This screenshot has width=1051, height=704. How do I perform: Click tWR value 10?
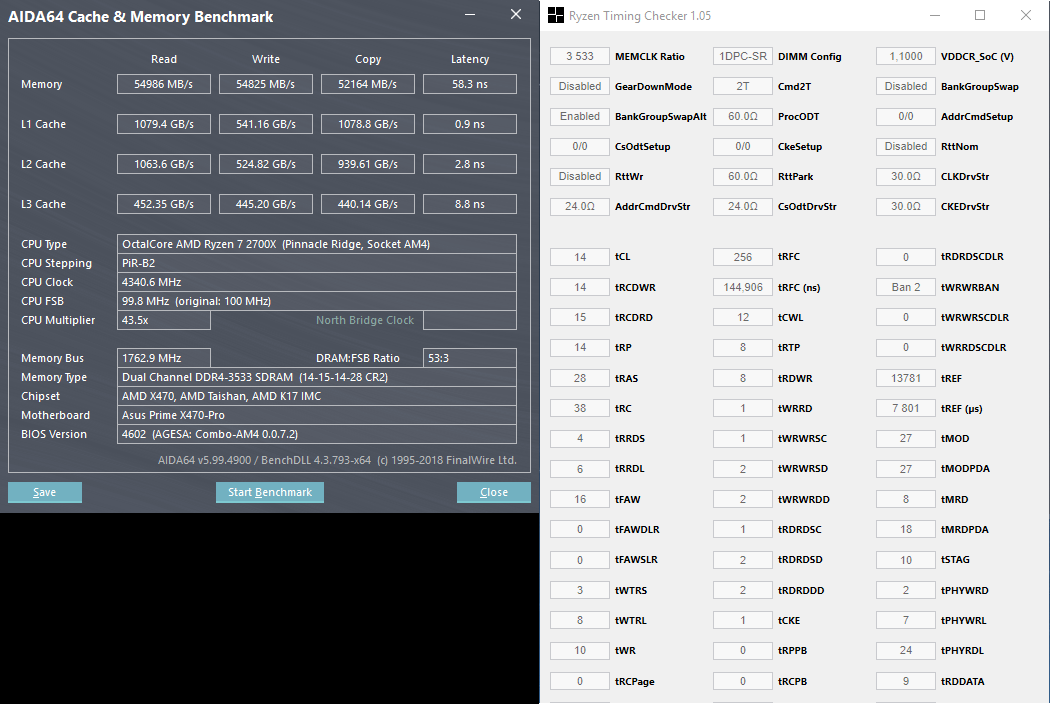click(580, 650)
